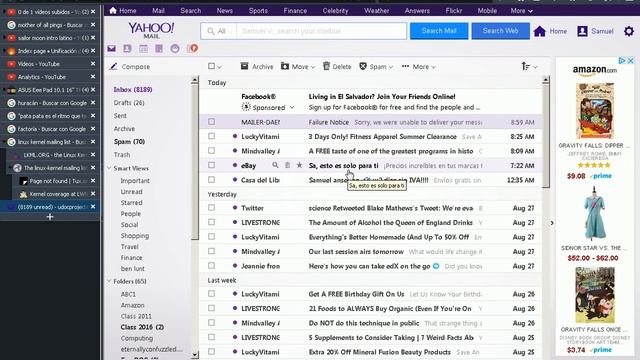Click the Move folder icon
This screenshot has width=640, height=360.
(285, 66)
